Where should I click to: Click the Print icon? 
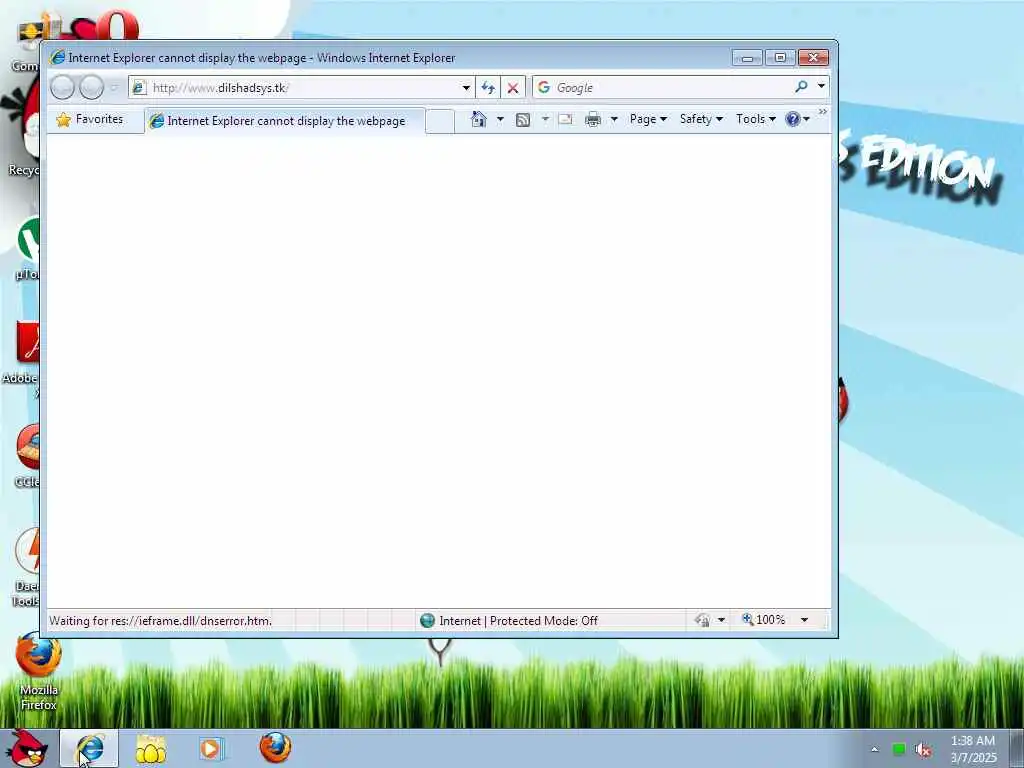593,120
